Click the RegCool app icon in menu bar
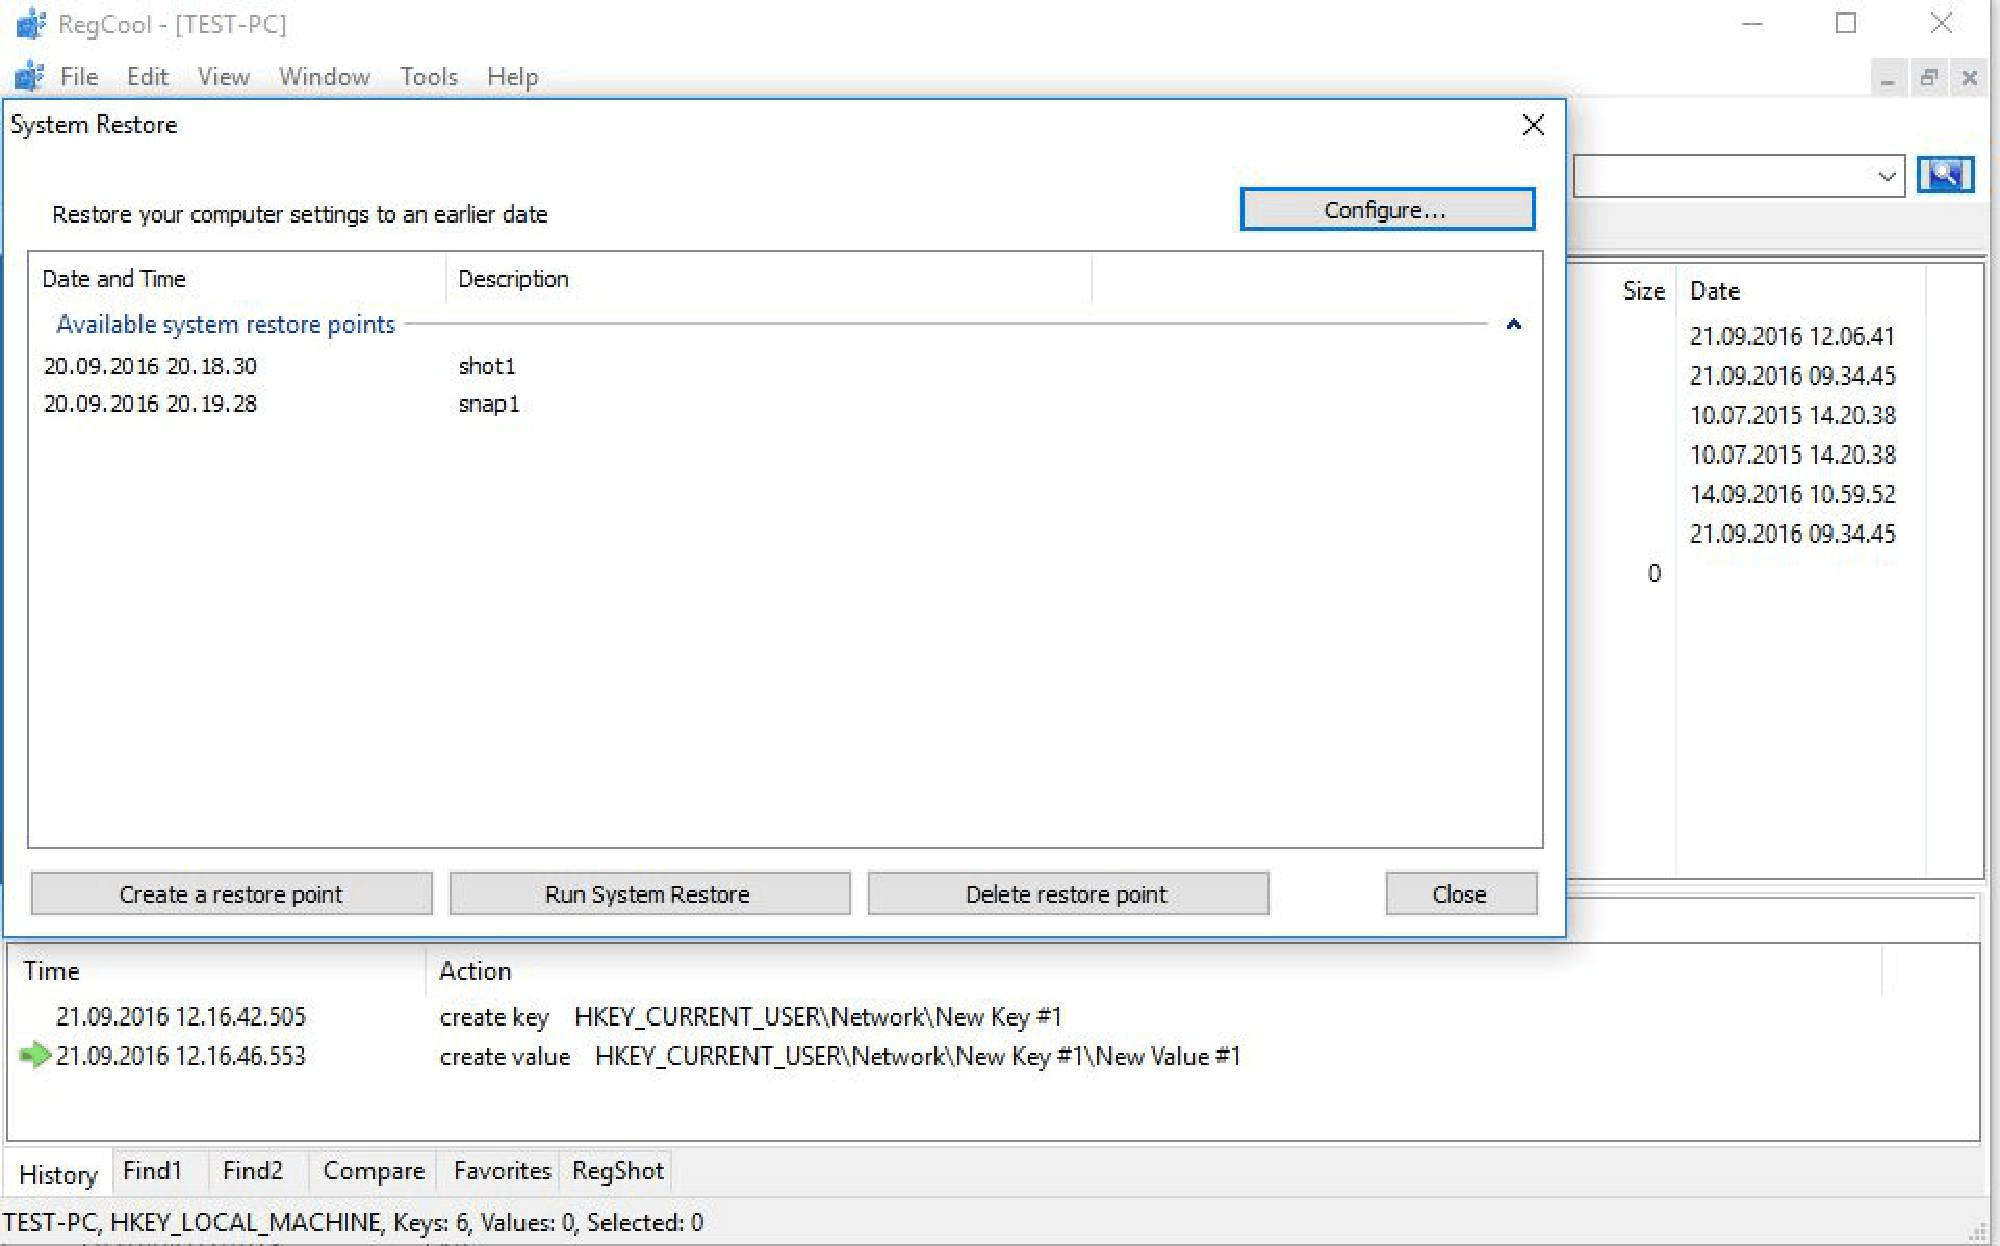Screen dimensions: 2000x1246 [x=29, y=77]
